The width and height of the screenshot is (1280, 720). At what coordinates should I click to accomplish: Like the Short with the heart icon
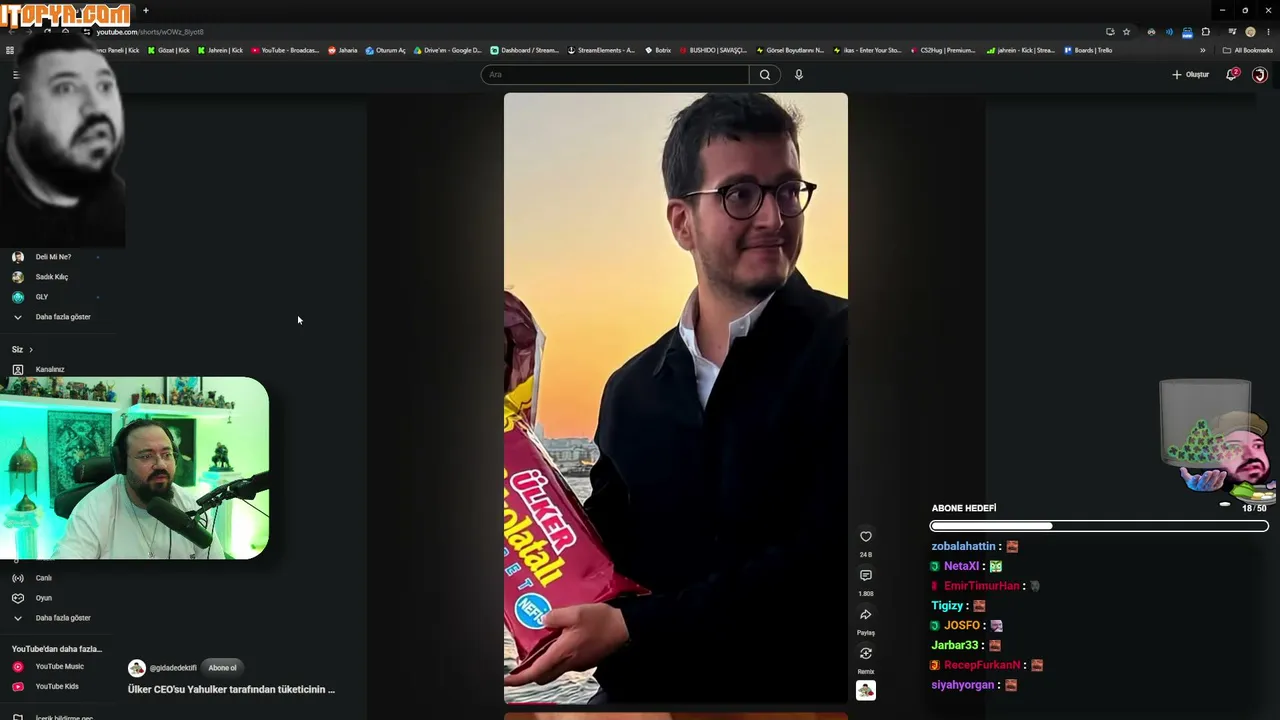pyautogui.click(x=866, y=537)
